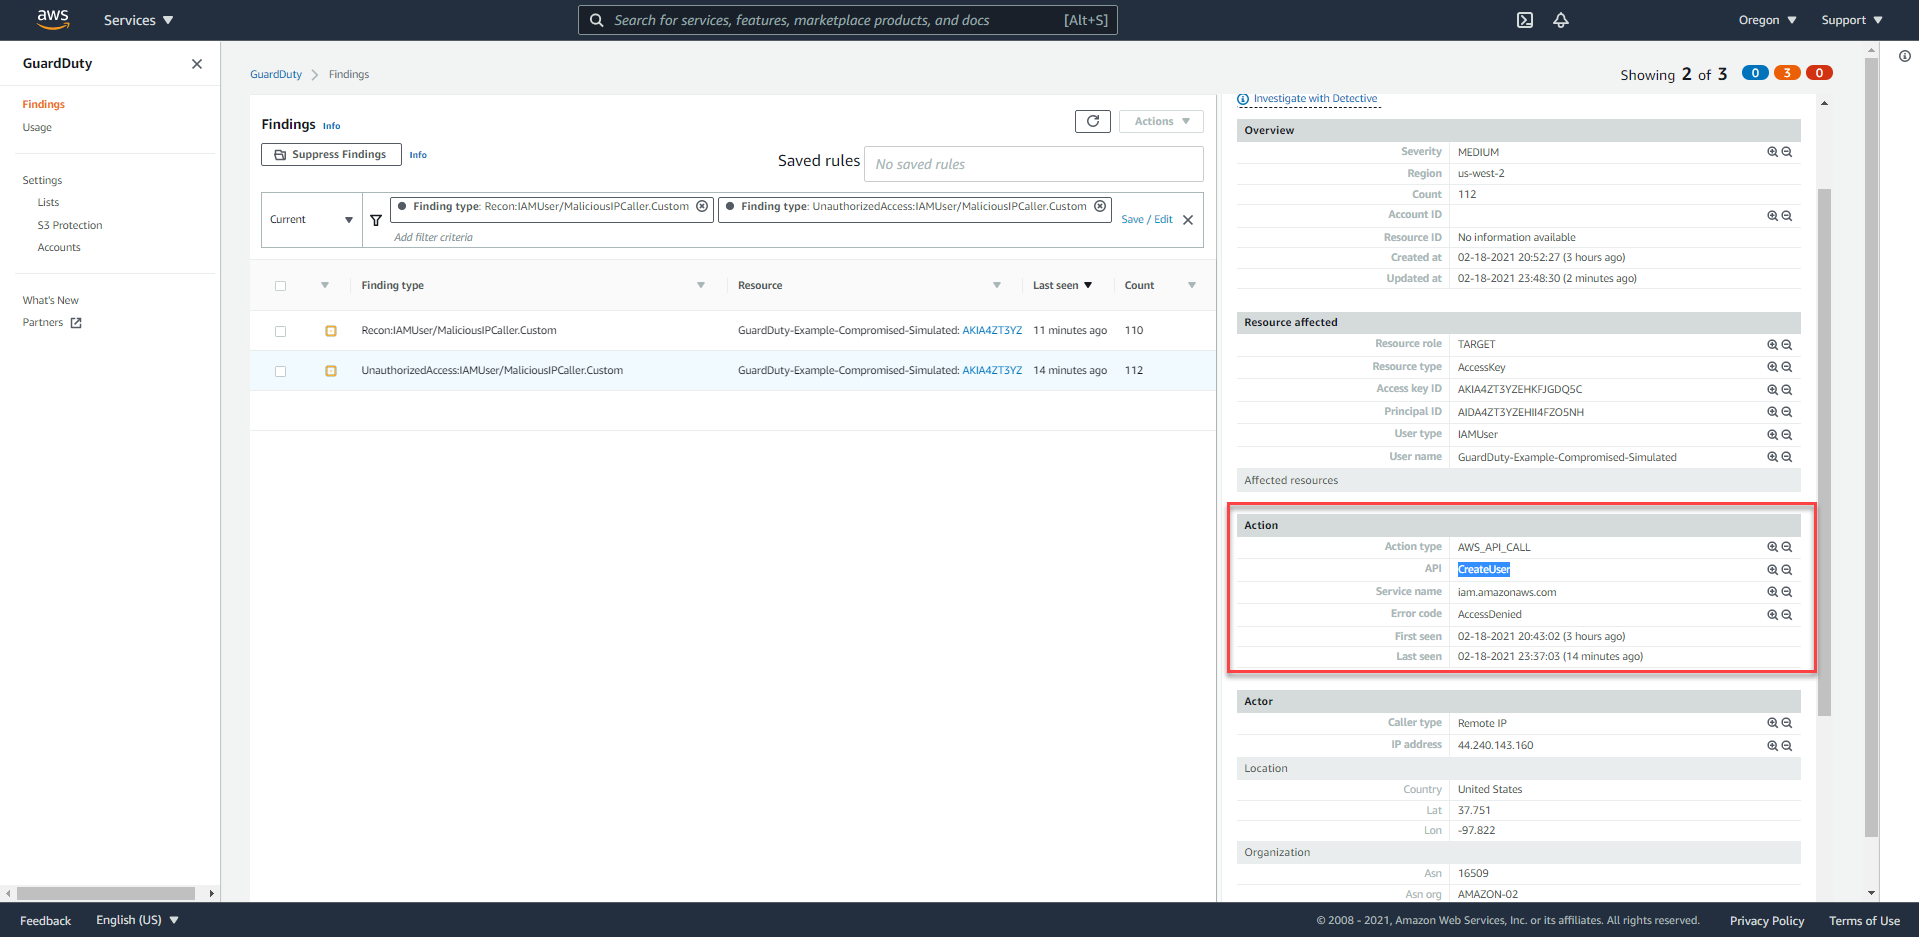Open the Resource column dropdown arrow
Image resolution: width=1919 pixels, height=937 pixels.
point(997,286)
